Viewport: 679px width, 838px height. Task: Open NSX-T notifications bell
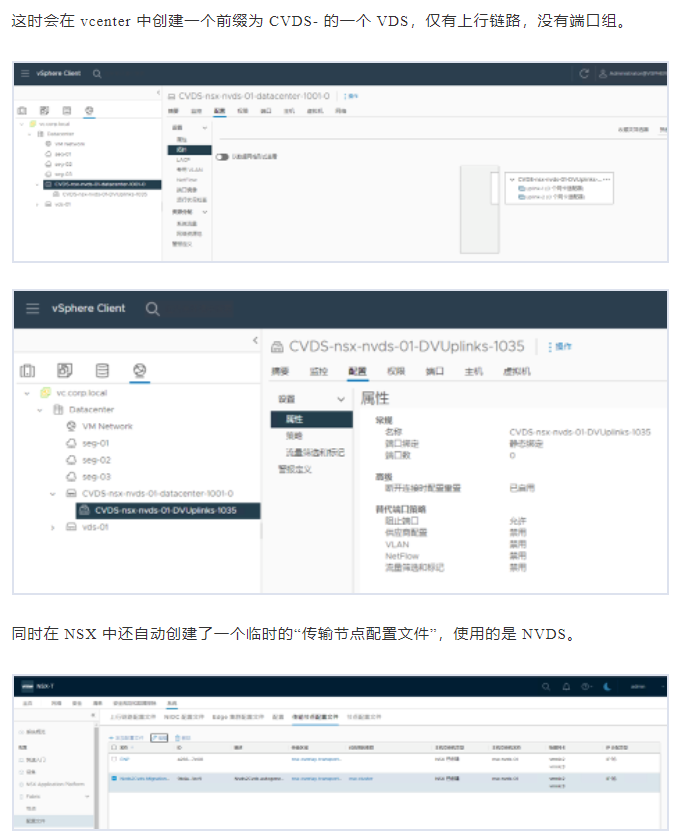click(566, 686)
